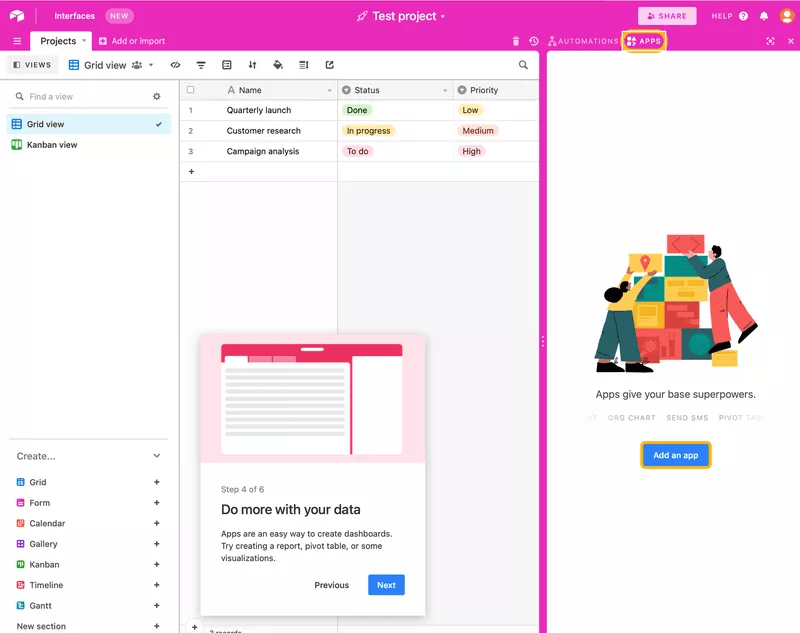Select all records with the header checkbox
800x633 pixels.
pyautogui.click(x=190, y=89)
